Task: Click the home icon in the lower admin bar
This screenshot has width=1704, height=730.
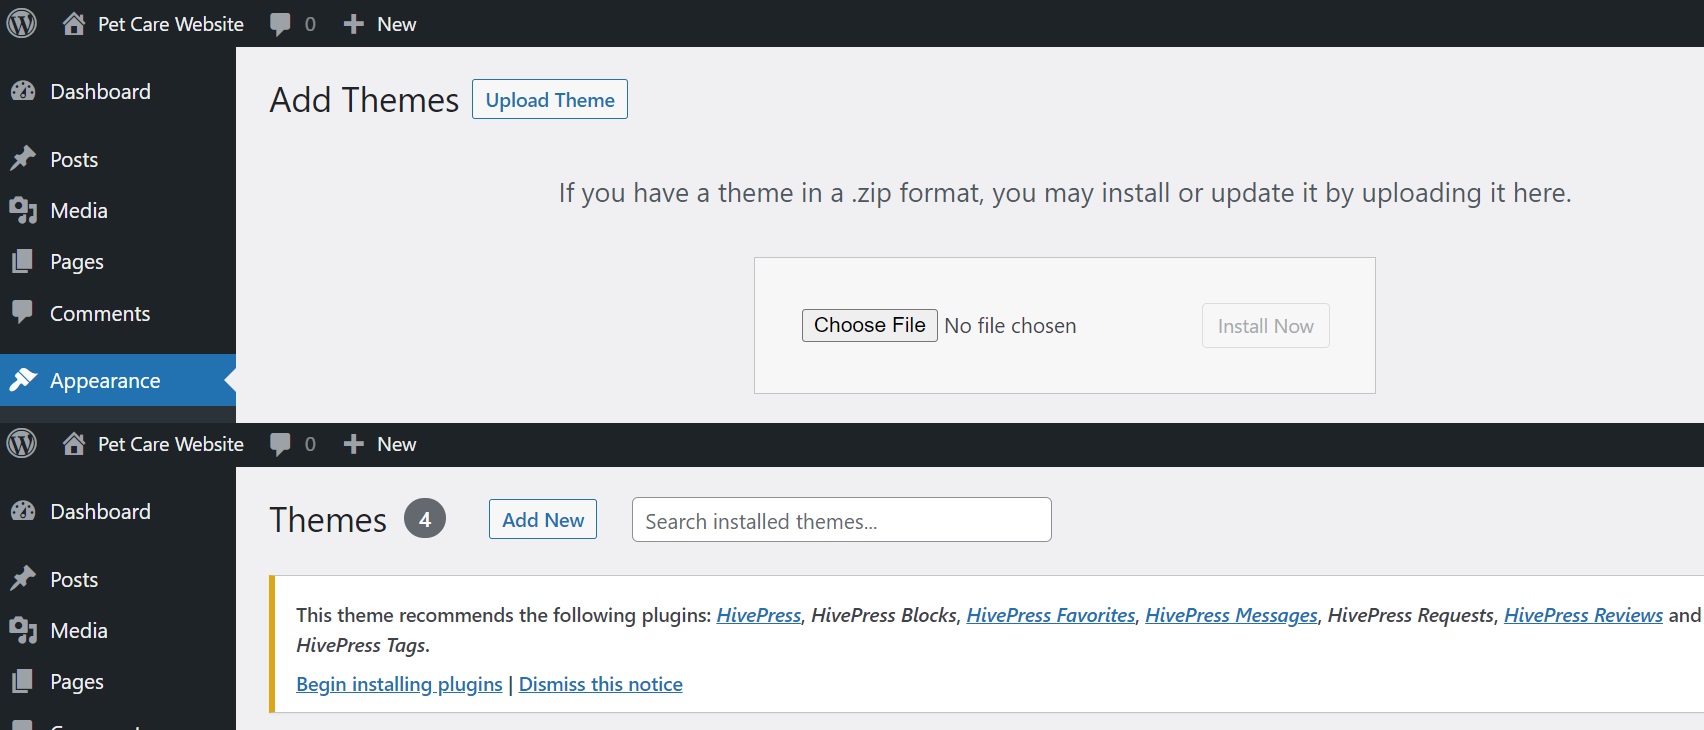Action: pos(73,444)
